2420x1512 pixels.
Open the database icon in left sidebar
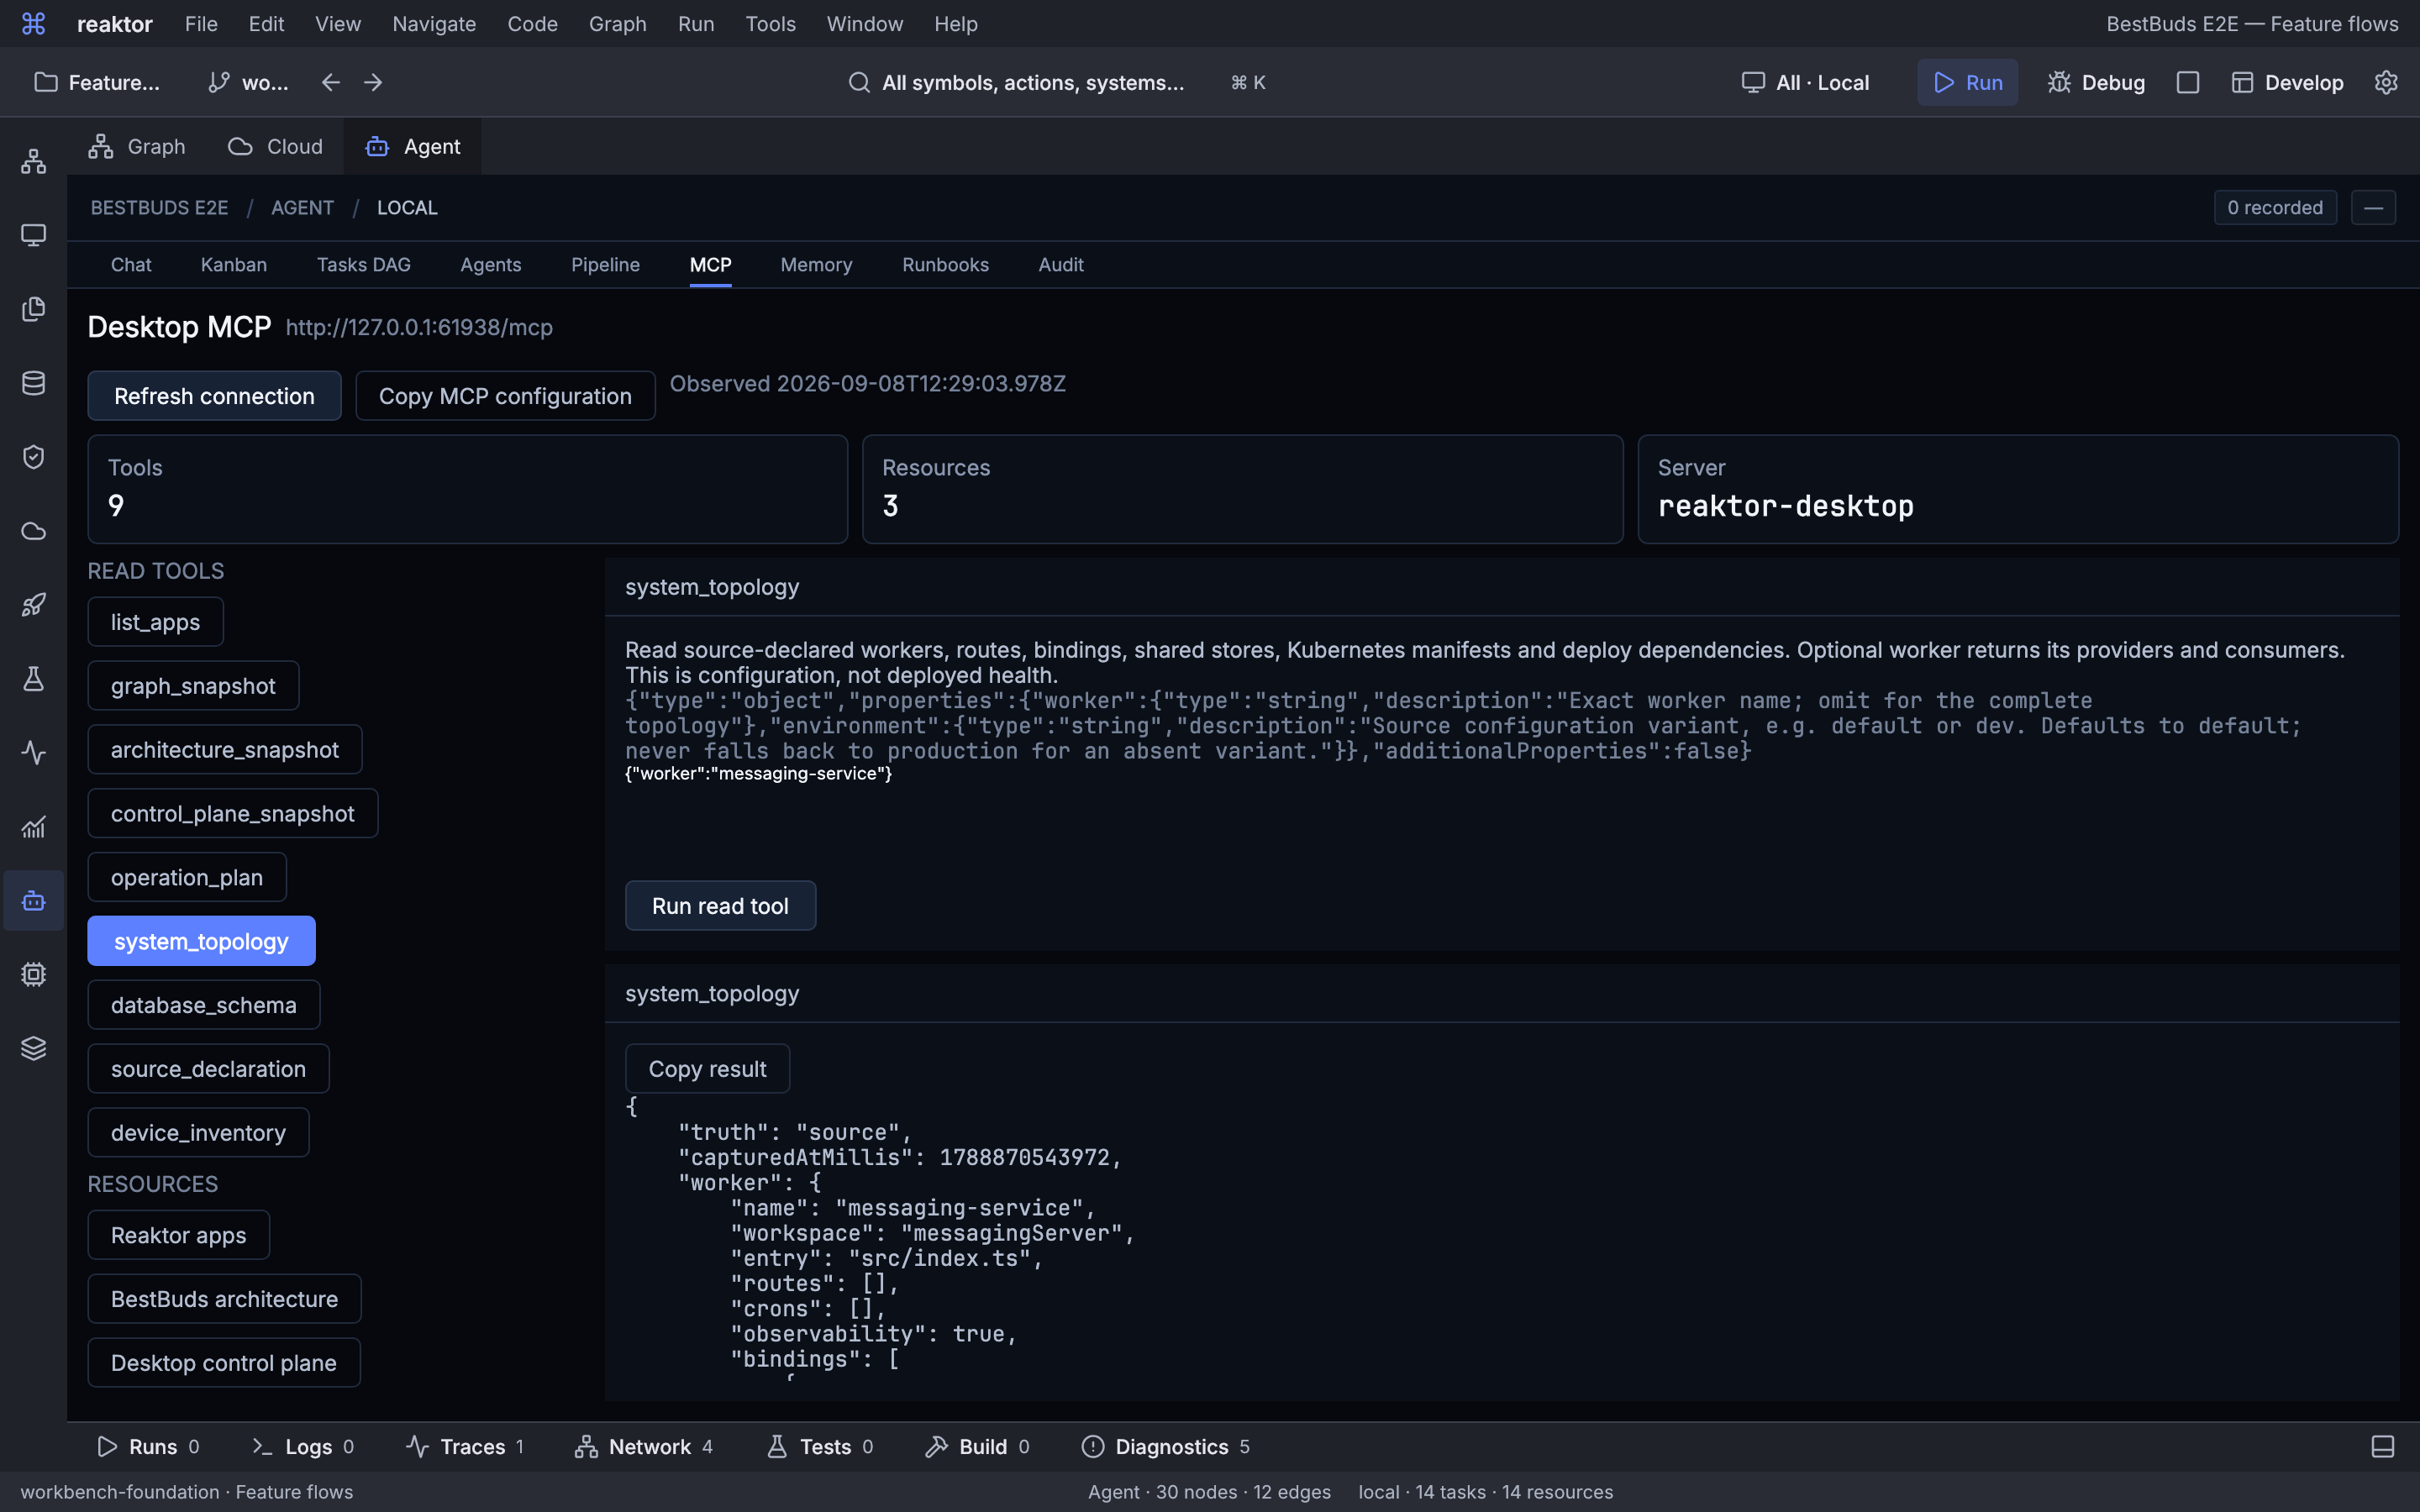pos(34,383)
